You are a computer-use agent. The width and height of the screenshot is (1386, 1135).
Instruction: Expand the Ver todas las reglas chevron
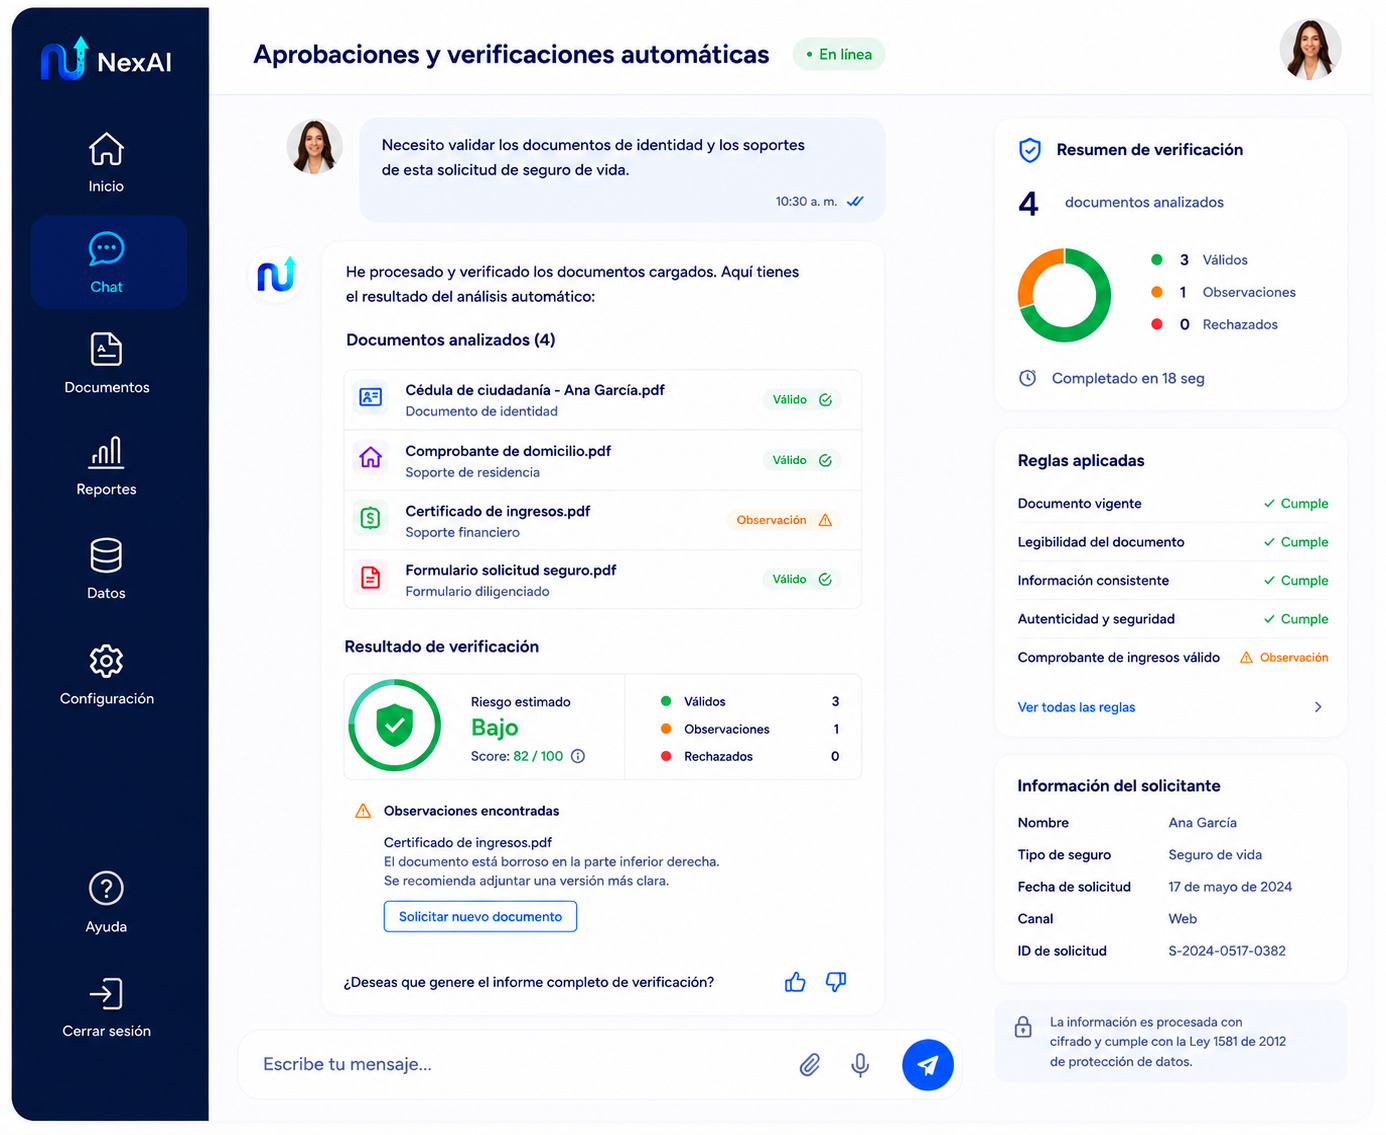point(1318,707)
